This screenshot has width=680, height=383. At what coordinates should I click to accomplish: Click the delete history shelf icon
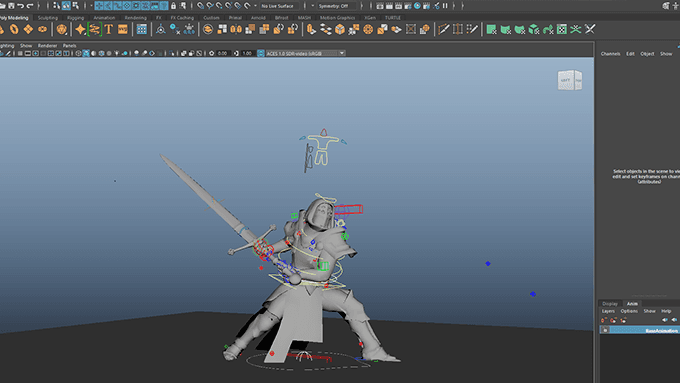tap(175, 29)
